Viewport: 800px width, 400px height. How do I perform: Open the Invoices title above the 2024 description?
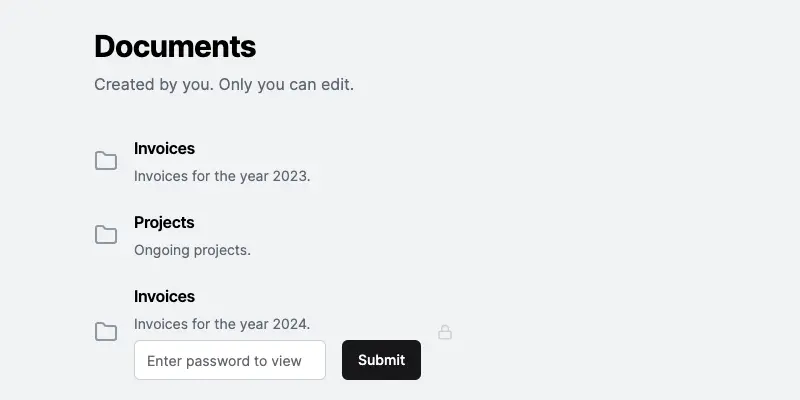(x=164, y=296)
